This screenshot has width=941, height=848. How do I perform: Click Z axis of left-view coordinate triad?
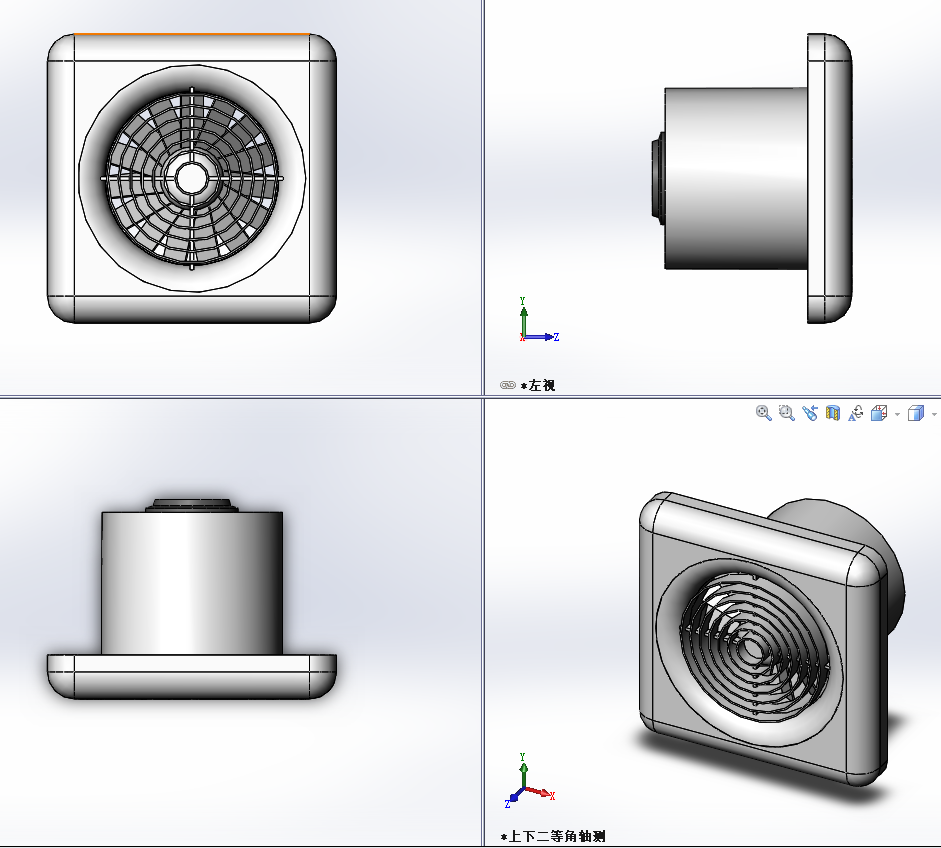click(x=542, y=337)
